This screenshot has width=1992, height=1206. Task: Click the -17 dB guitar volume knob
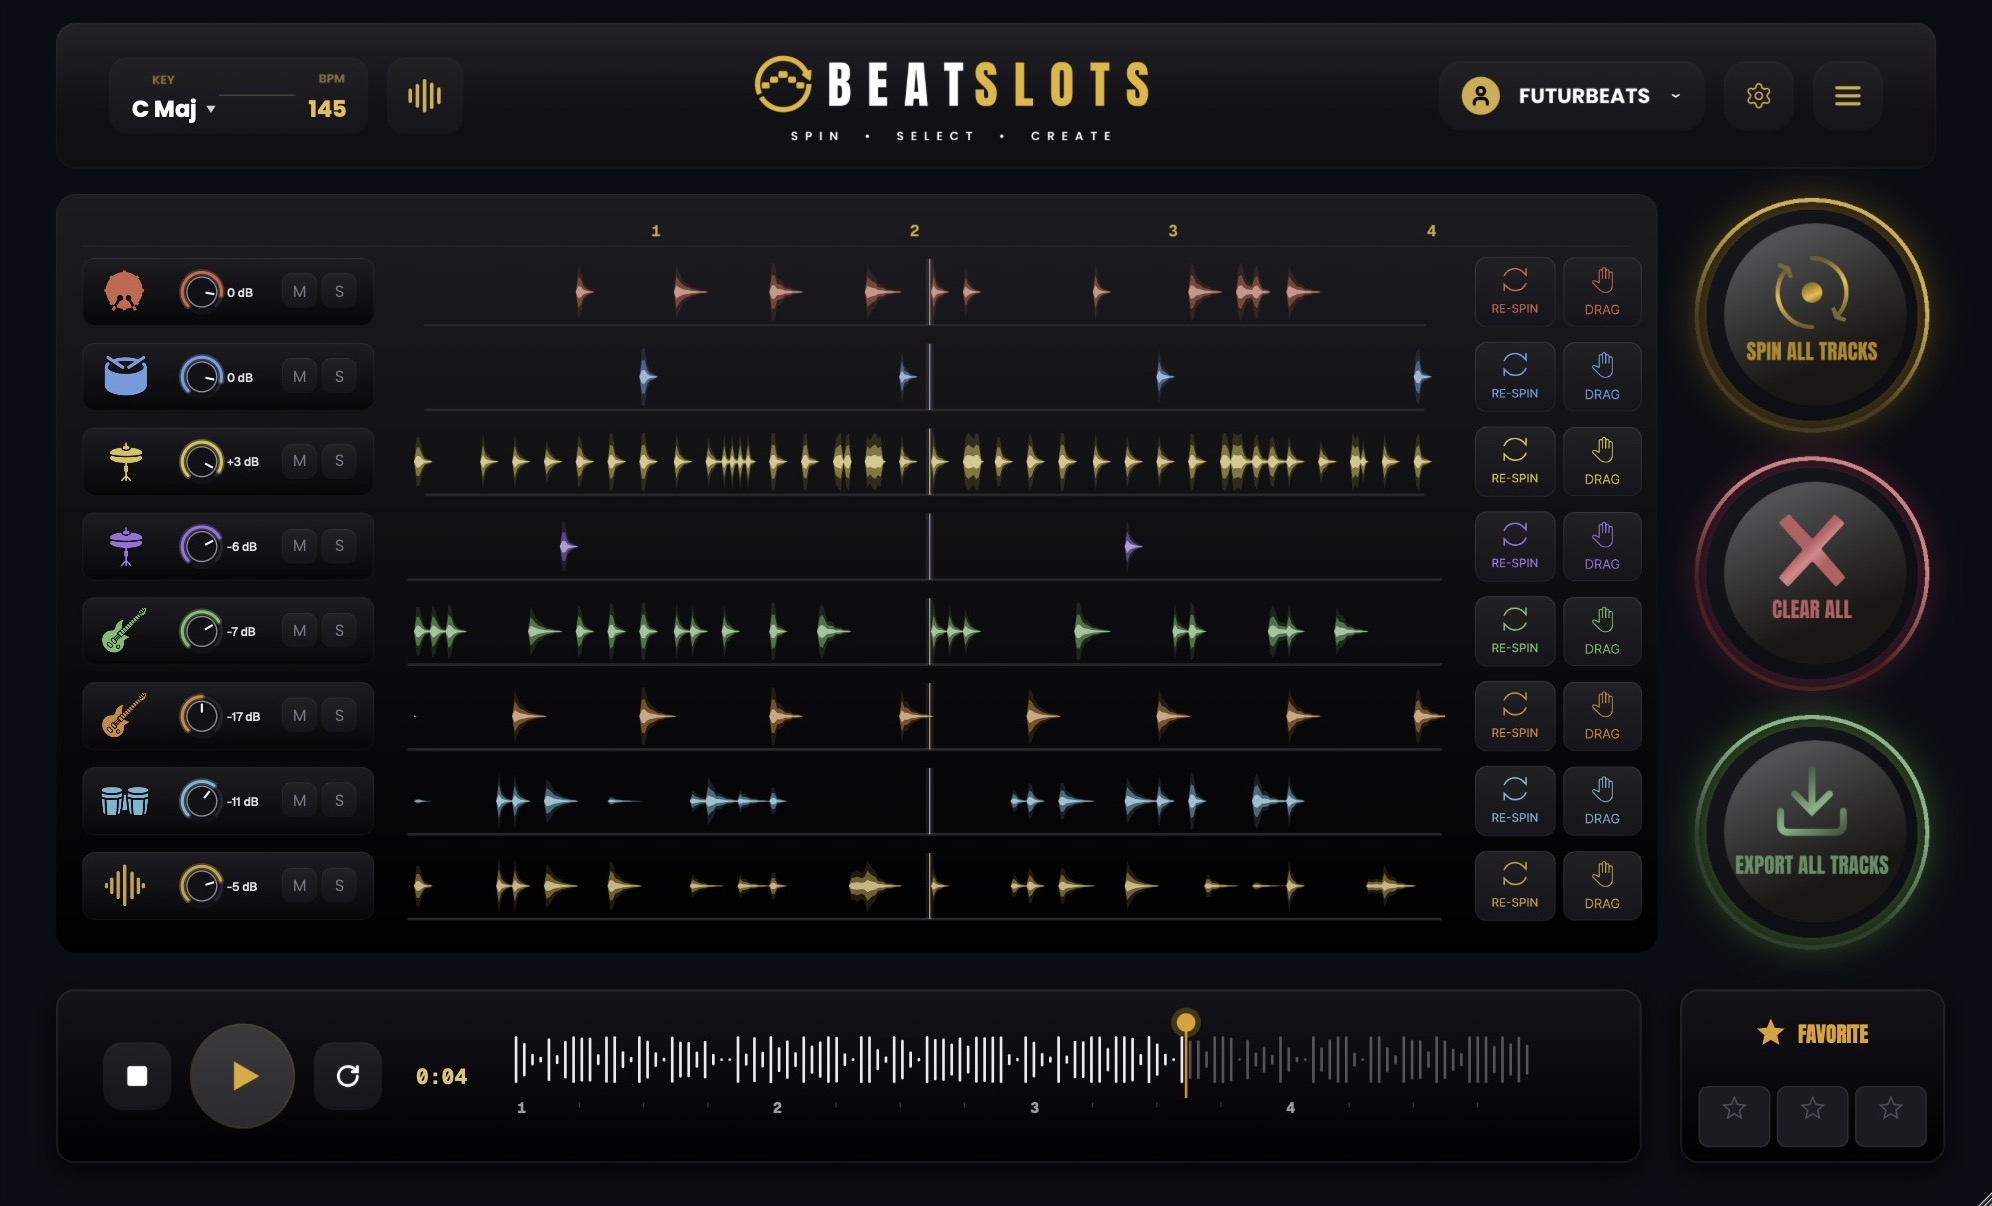pos(201,716)
